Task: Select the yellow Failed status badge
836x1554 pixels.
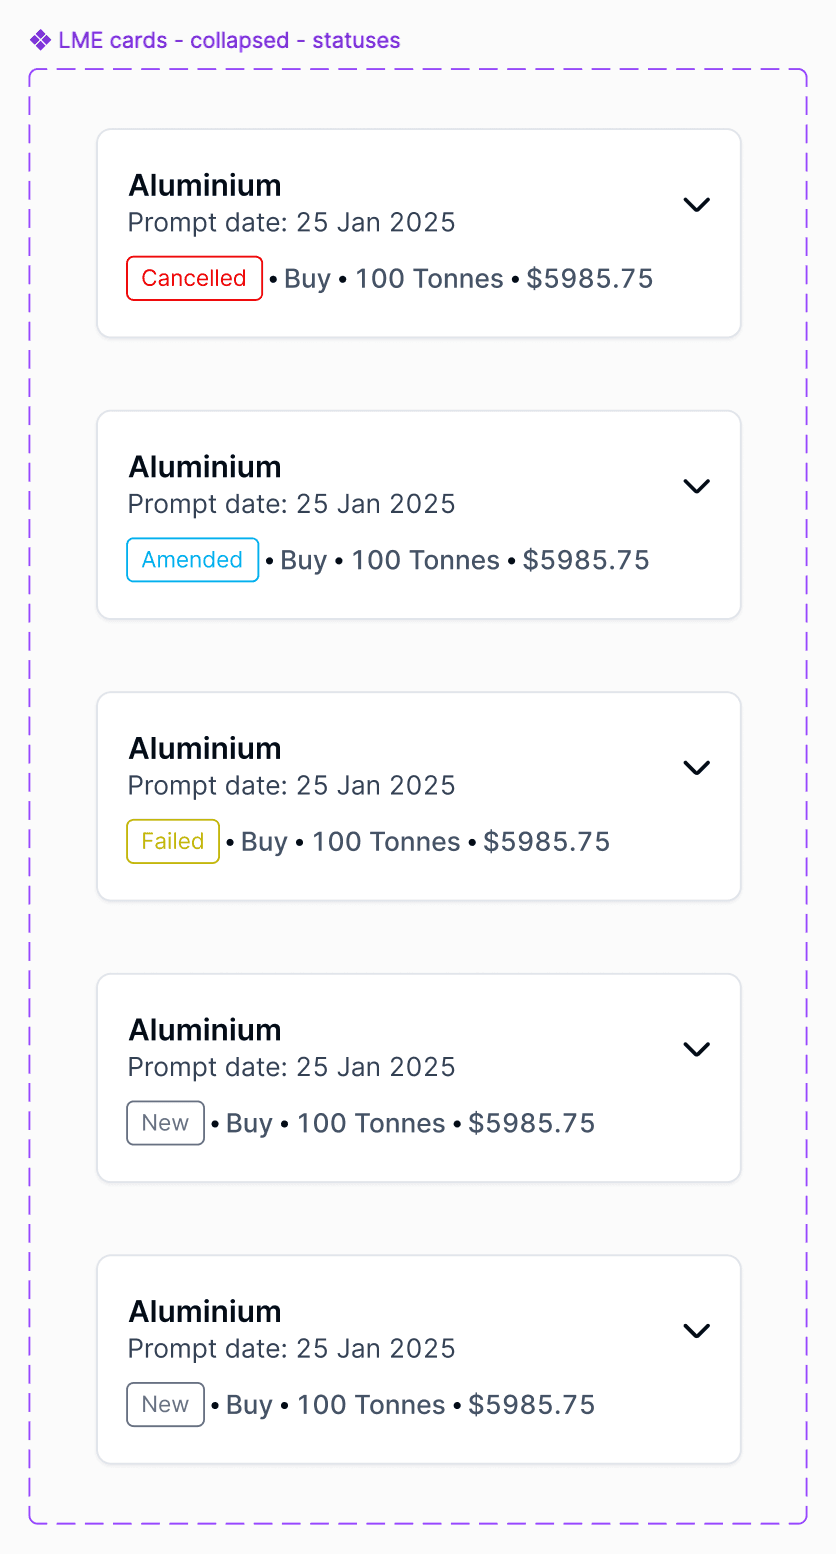Action: click(x=173, y=841)
